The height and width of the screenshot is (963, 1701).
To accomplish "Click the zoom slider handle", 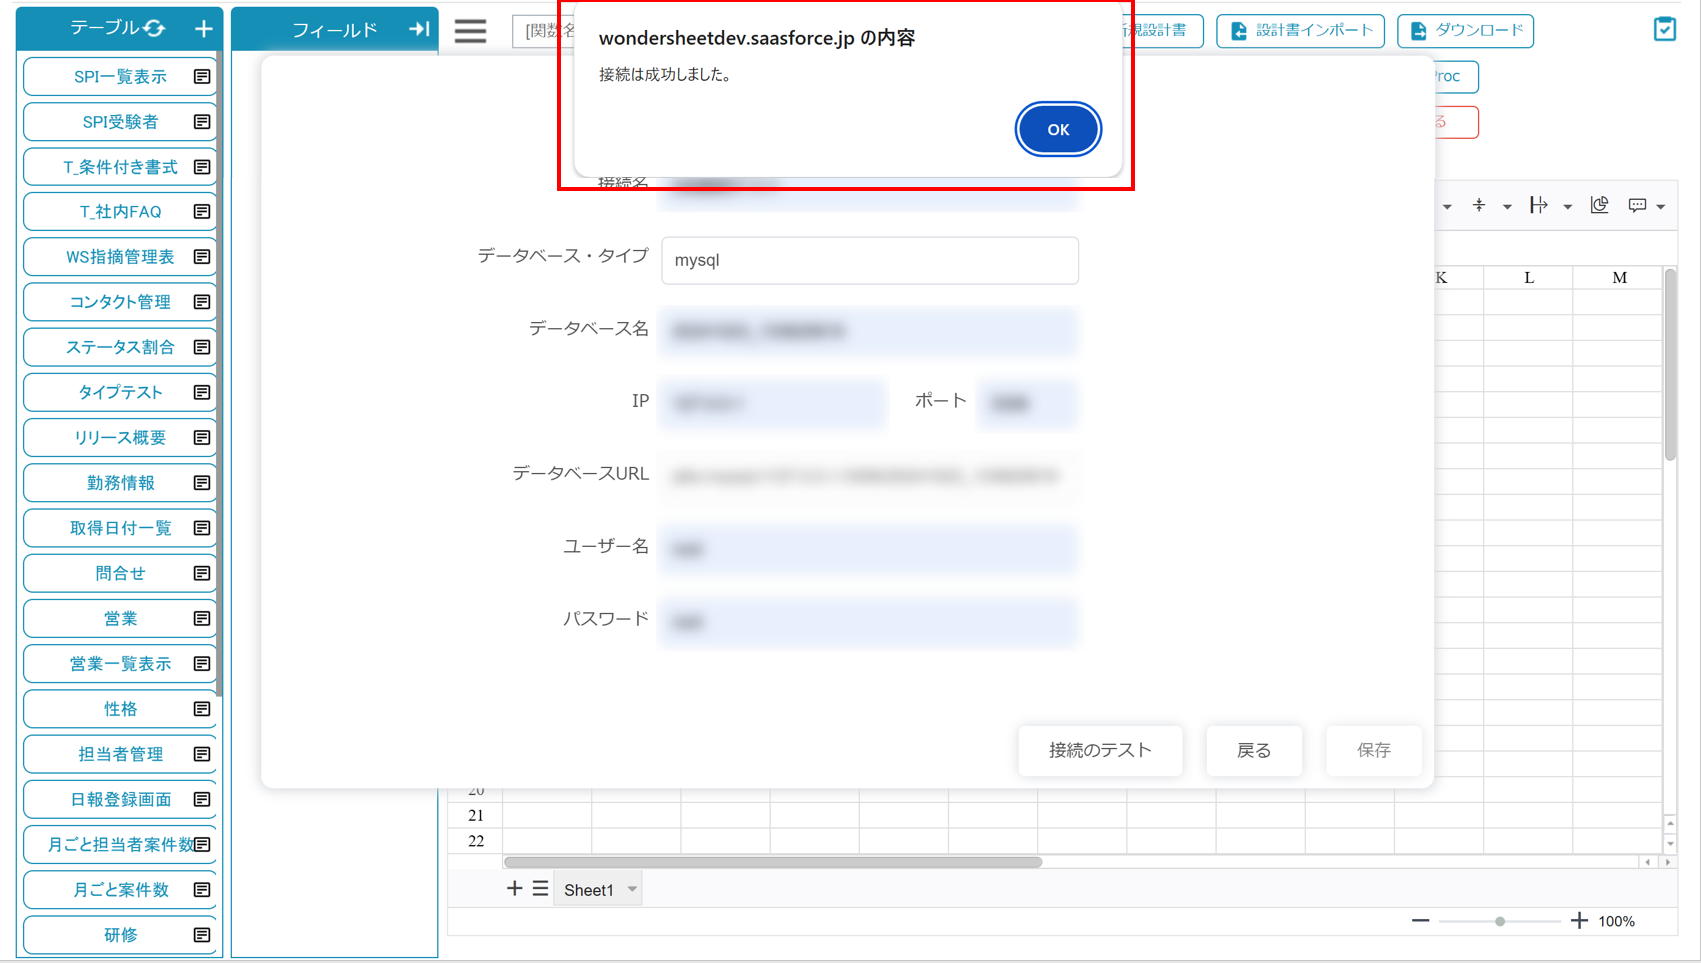I will click(1500, 921).
